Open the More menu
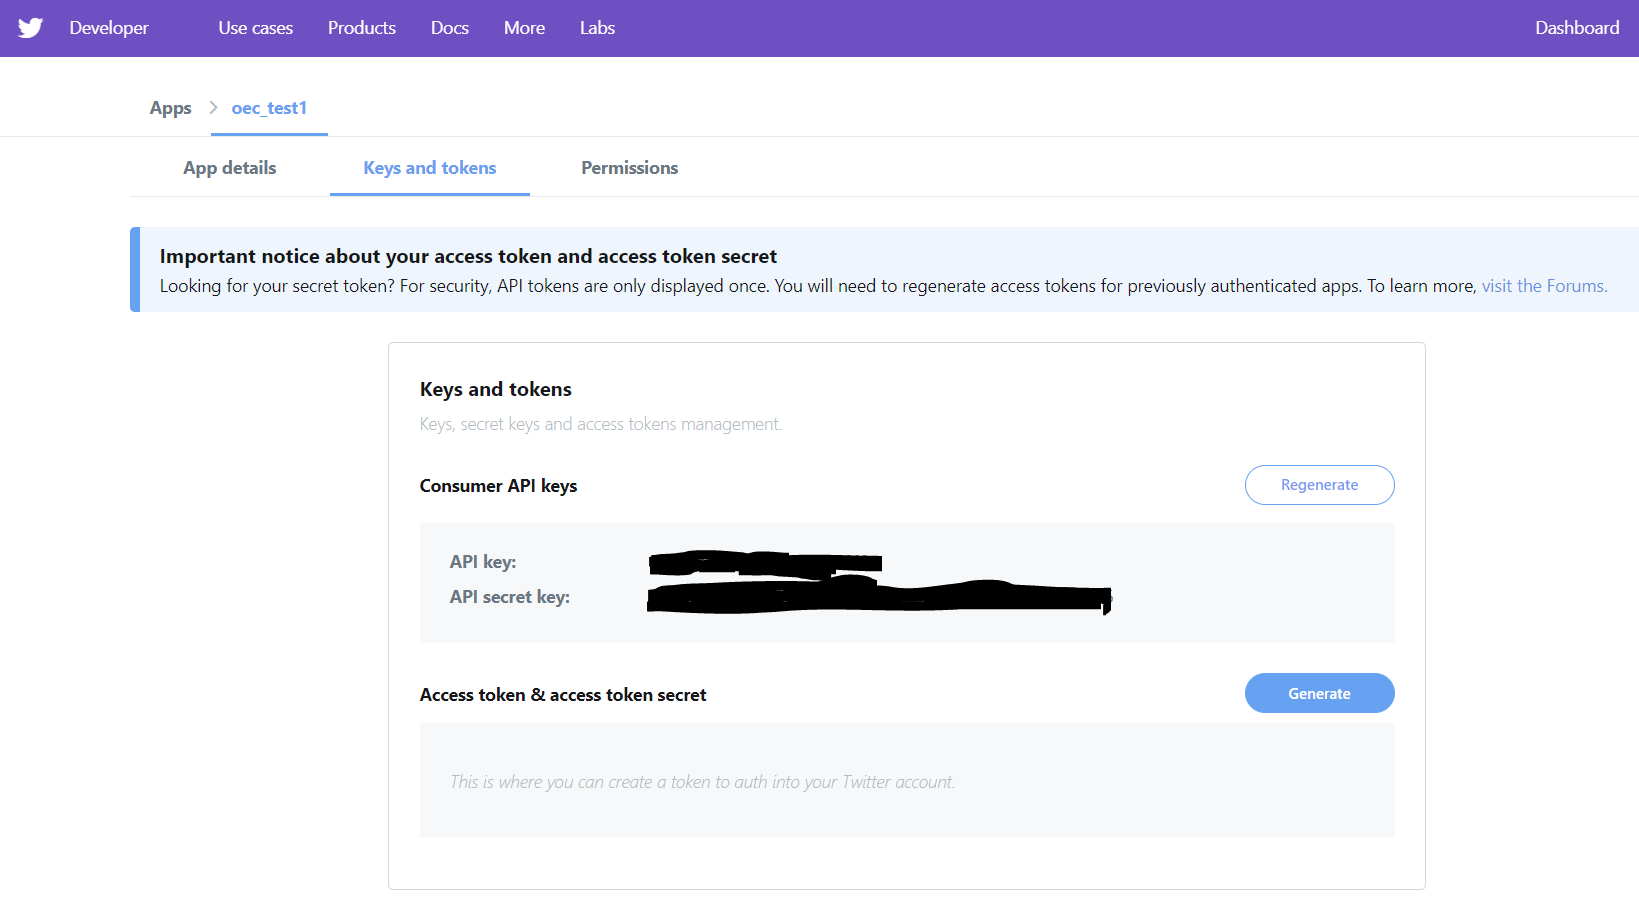Screen dimensions: 1639x908 pos(524,28)
